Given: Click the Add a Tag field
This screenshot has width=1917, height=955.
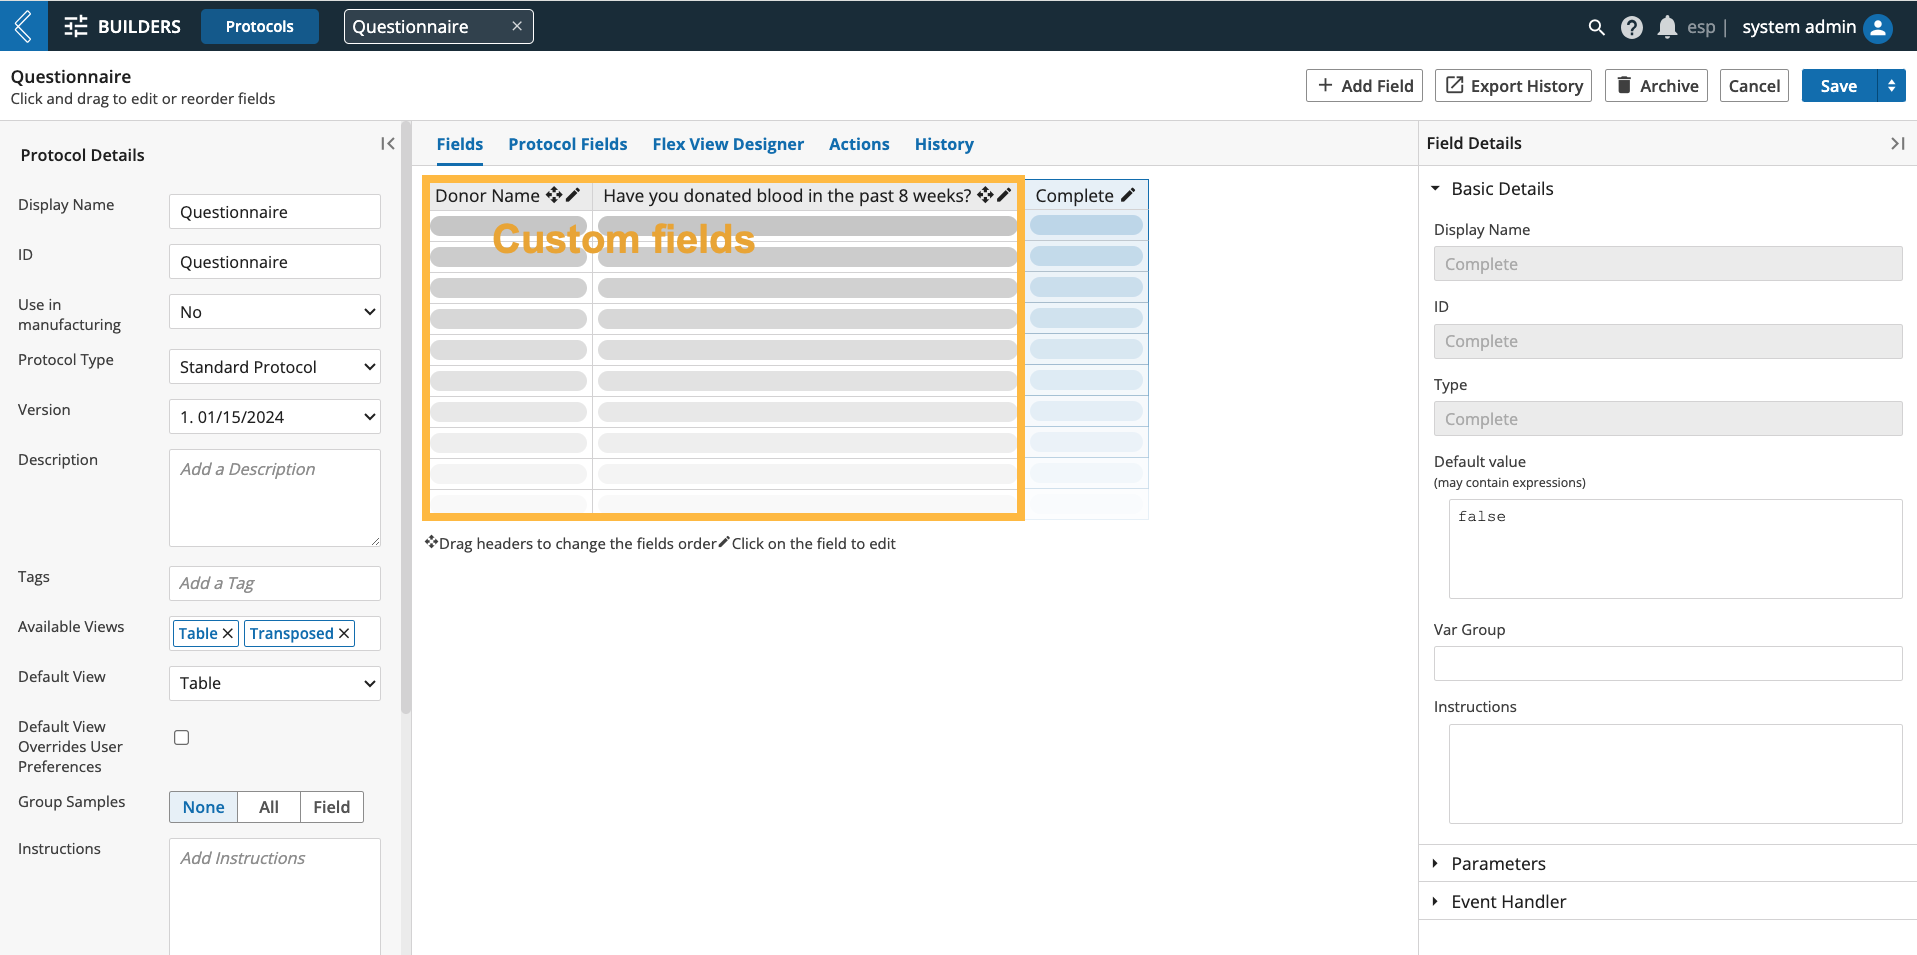Looking at the screenshot, I should [x=275, y=583].
